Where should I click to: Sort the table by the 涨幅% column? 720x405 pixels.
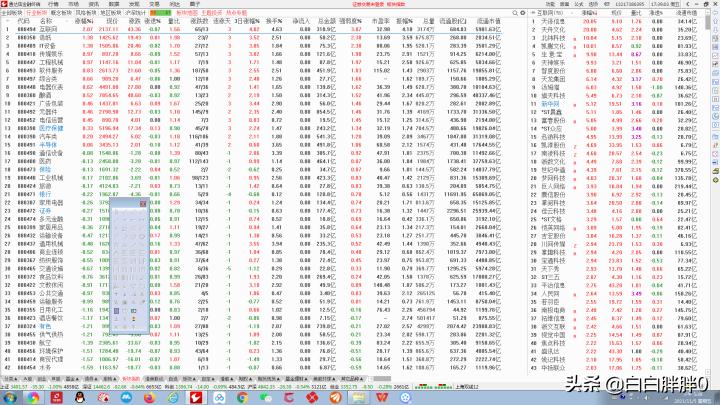point(84,21)
